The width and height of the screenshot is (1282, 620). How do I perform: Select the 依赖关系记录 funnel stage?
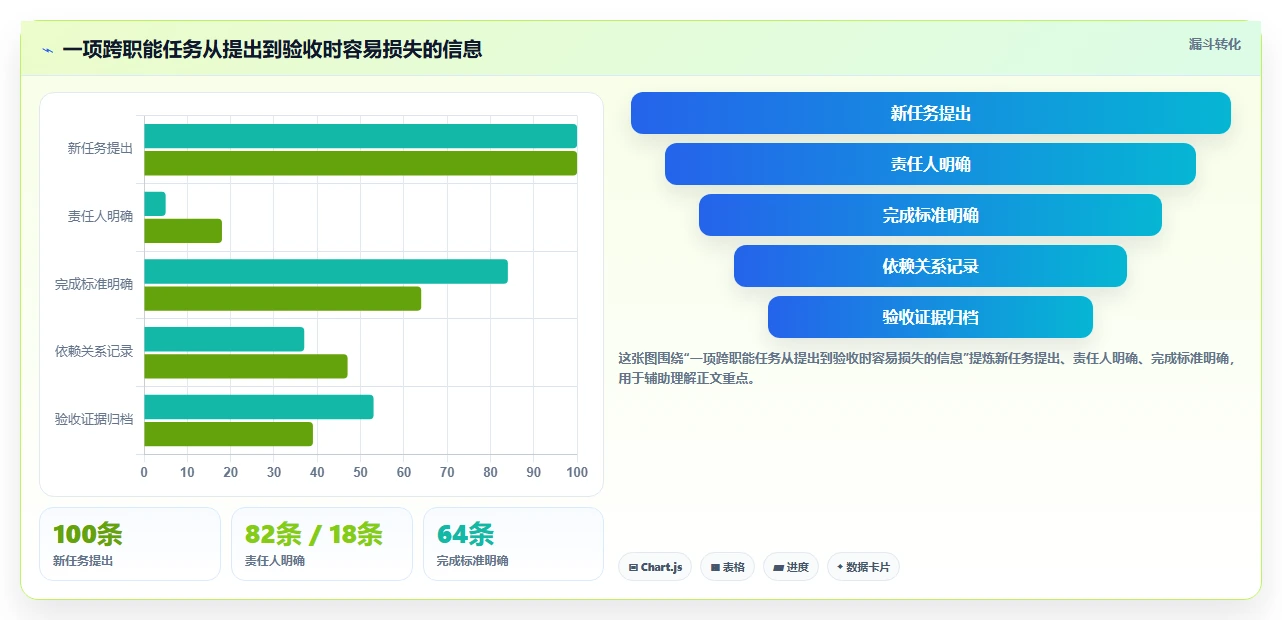point(931,266)
